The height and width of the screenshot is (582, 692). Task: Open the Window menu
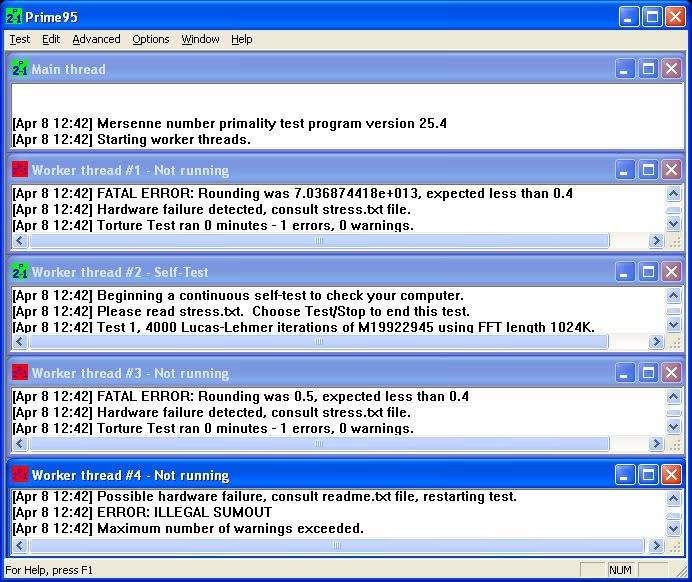(200, 39)
